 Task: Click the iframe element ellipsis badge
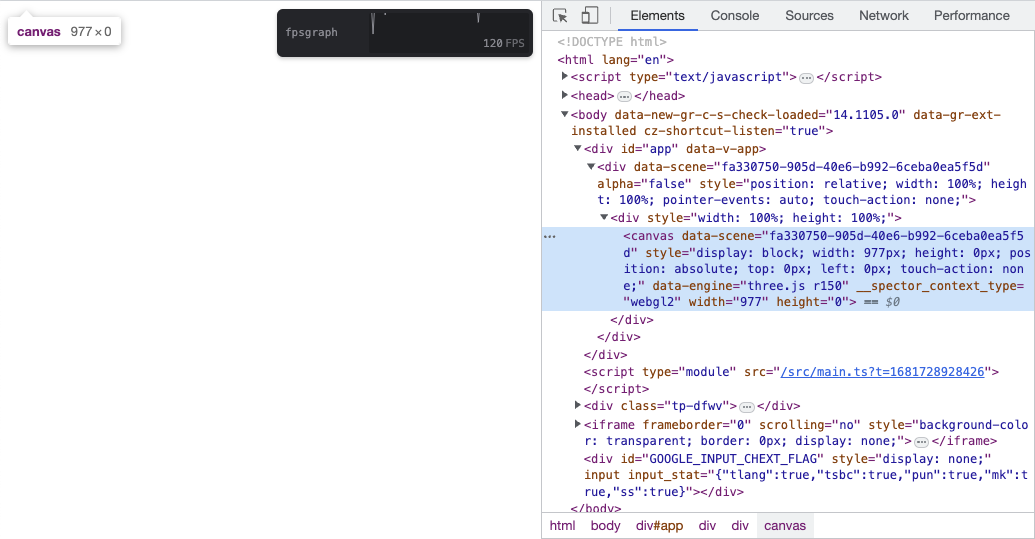pos(922,442)
